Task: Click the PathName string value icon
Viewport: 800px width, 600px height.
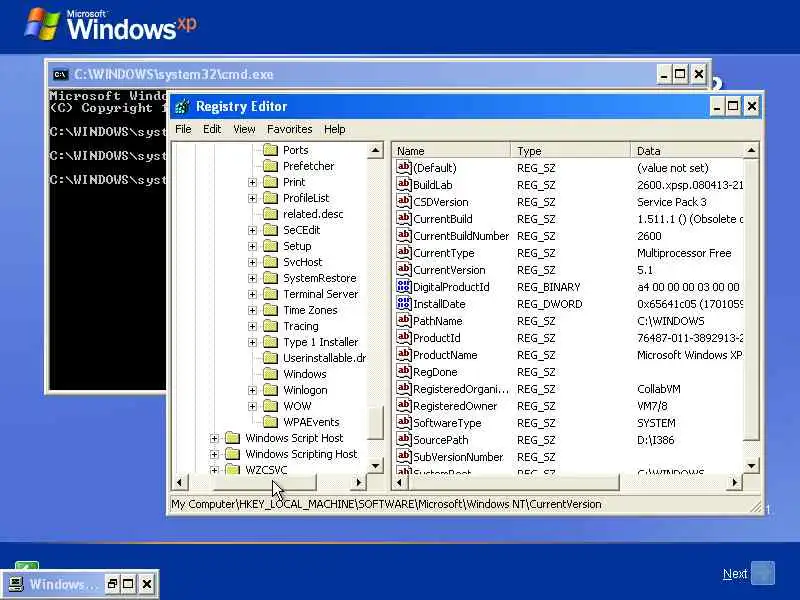Action: pos(404,320)
